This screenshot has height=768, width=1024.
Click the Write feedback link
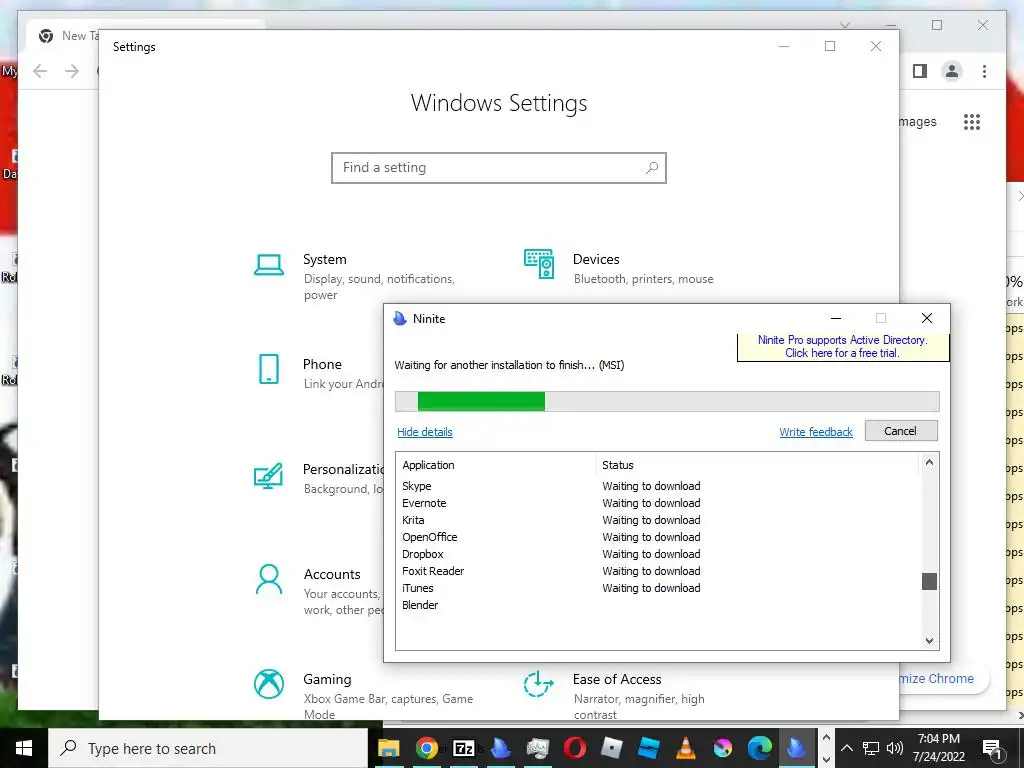(x=816, y=432)
